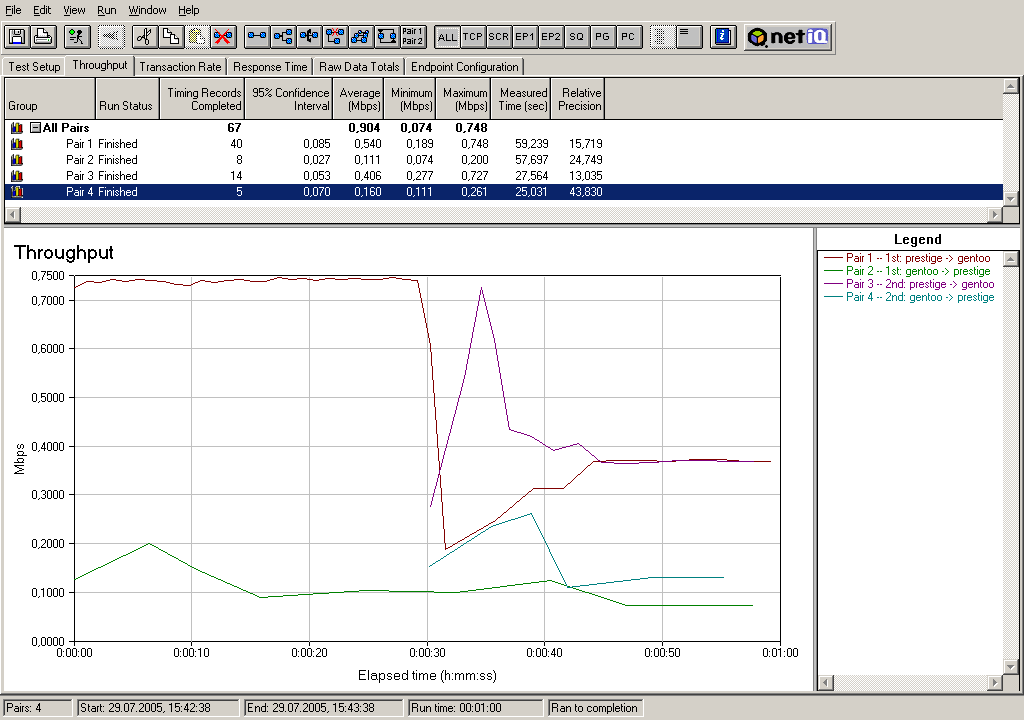Open the Run menu
This screenshot has height=720, width=1024.
point(107,10)
